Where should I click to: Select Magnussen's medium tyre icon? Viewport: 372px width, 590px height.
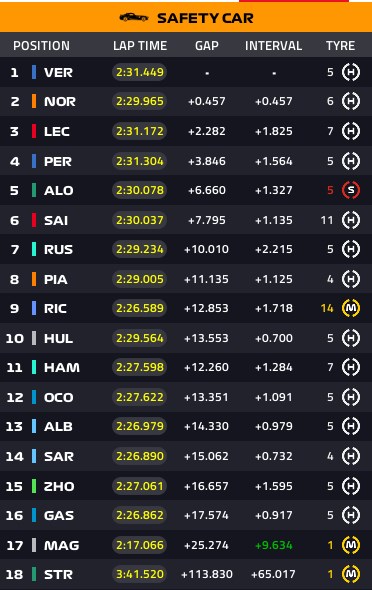(x=351, y=545)
